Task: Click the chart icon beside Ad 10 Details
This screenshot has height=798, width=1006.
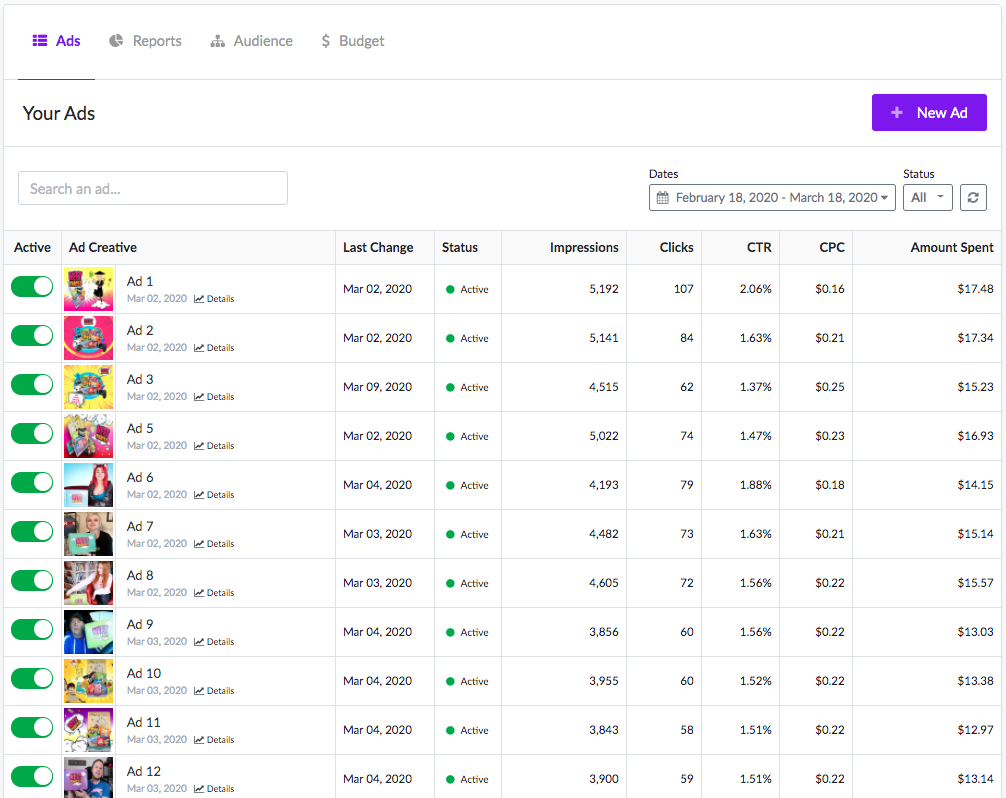Action: 199,691
